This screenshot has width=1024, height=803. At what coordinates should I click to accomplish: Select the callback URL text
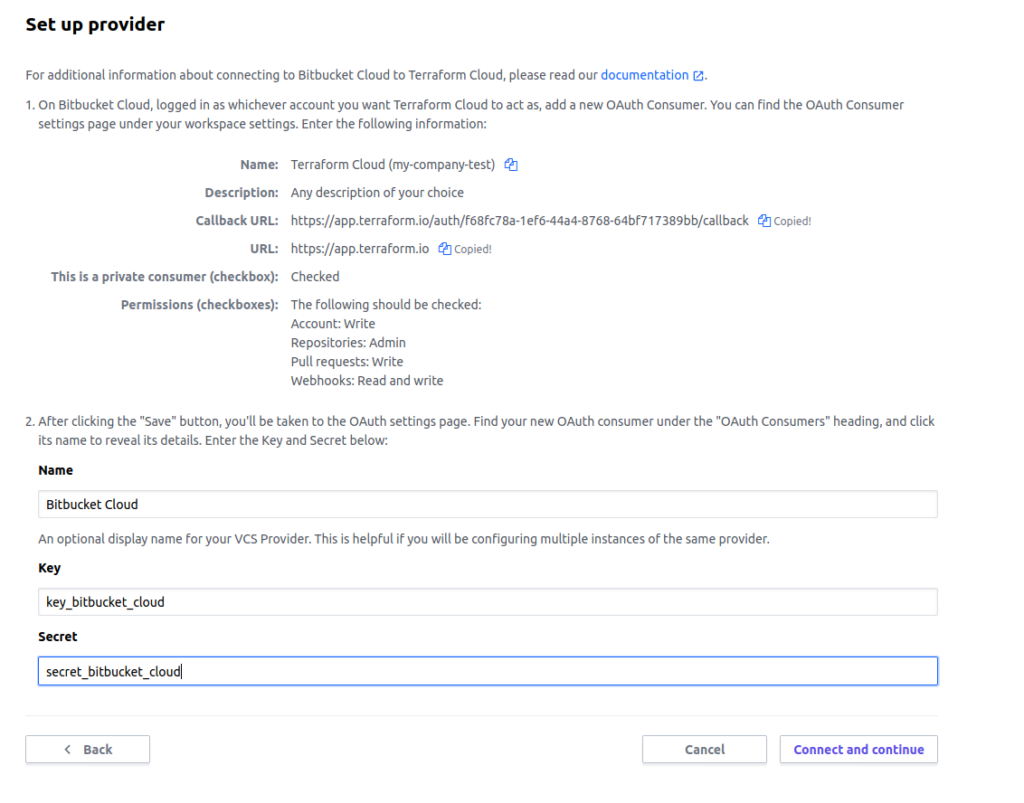click(519, 221)
